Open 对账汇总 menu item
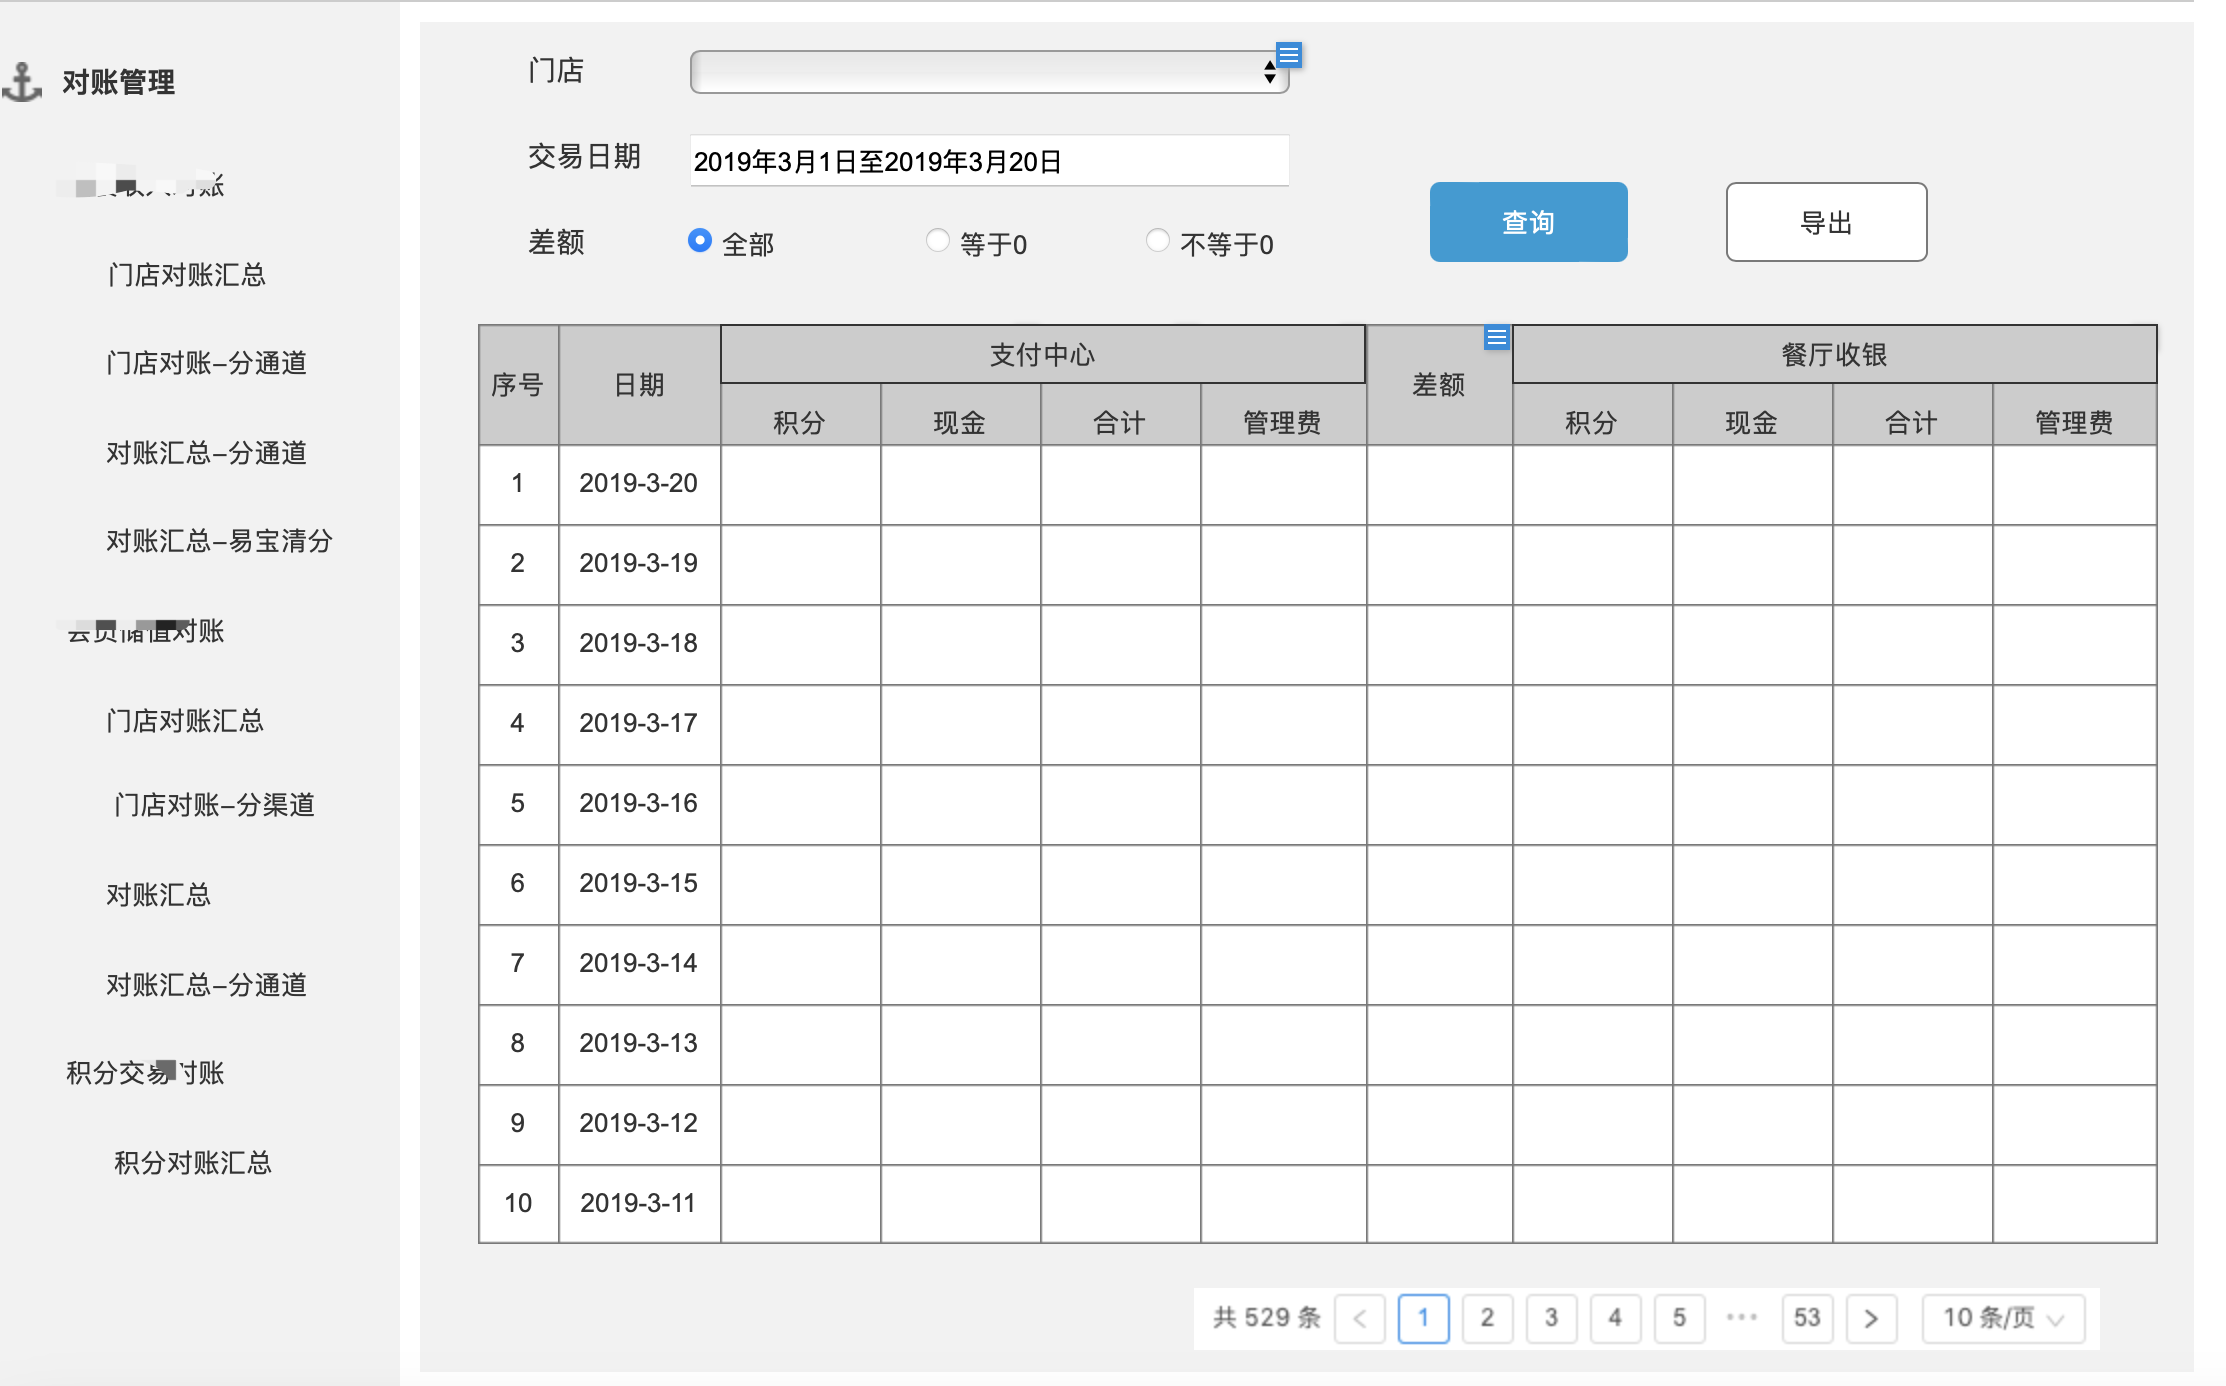Viewport: 2226px width, 1386px height. click(159, 895)
